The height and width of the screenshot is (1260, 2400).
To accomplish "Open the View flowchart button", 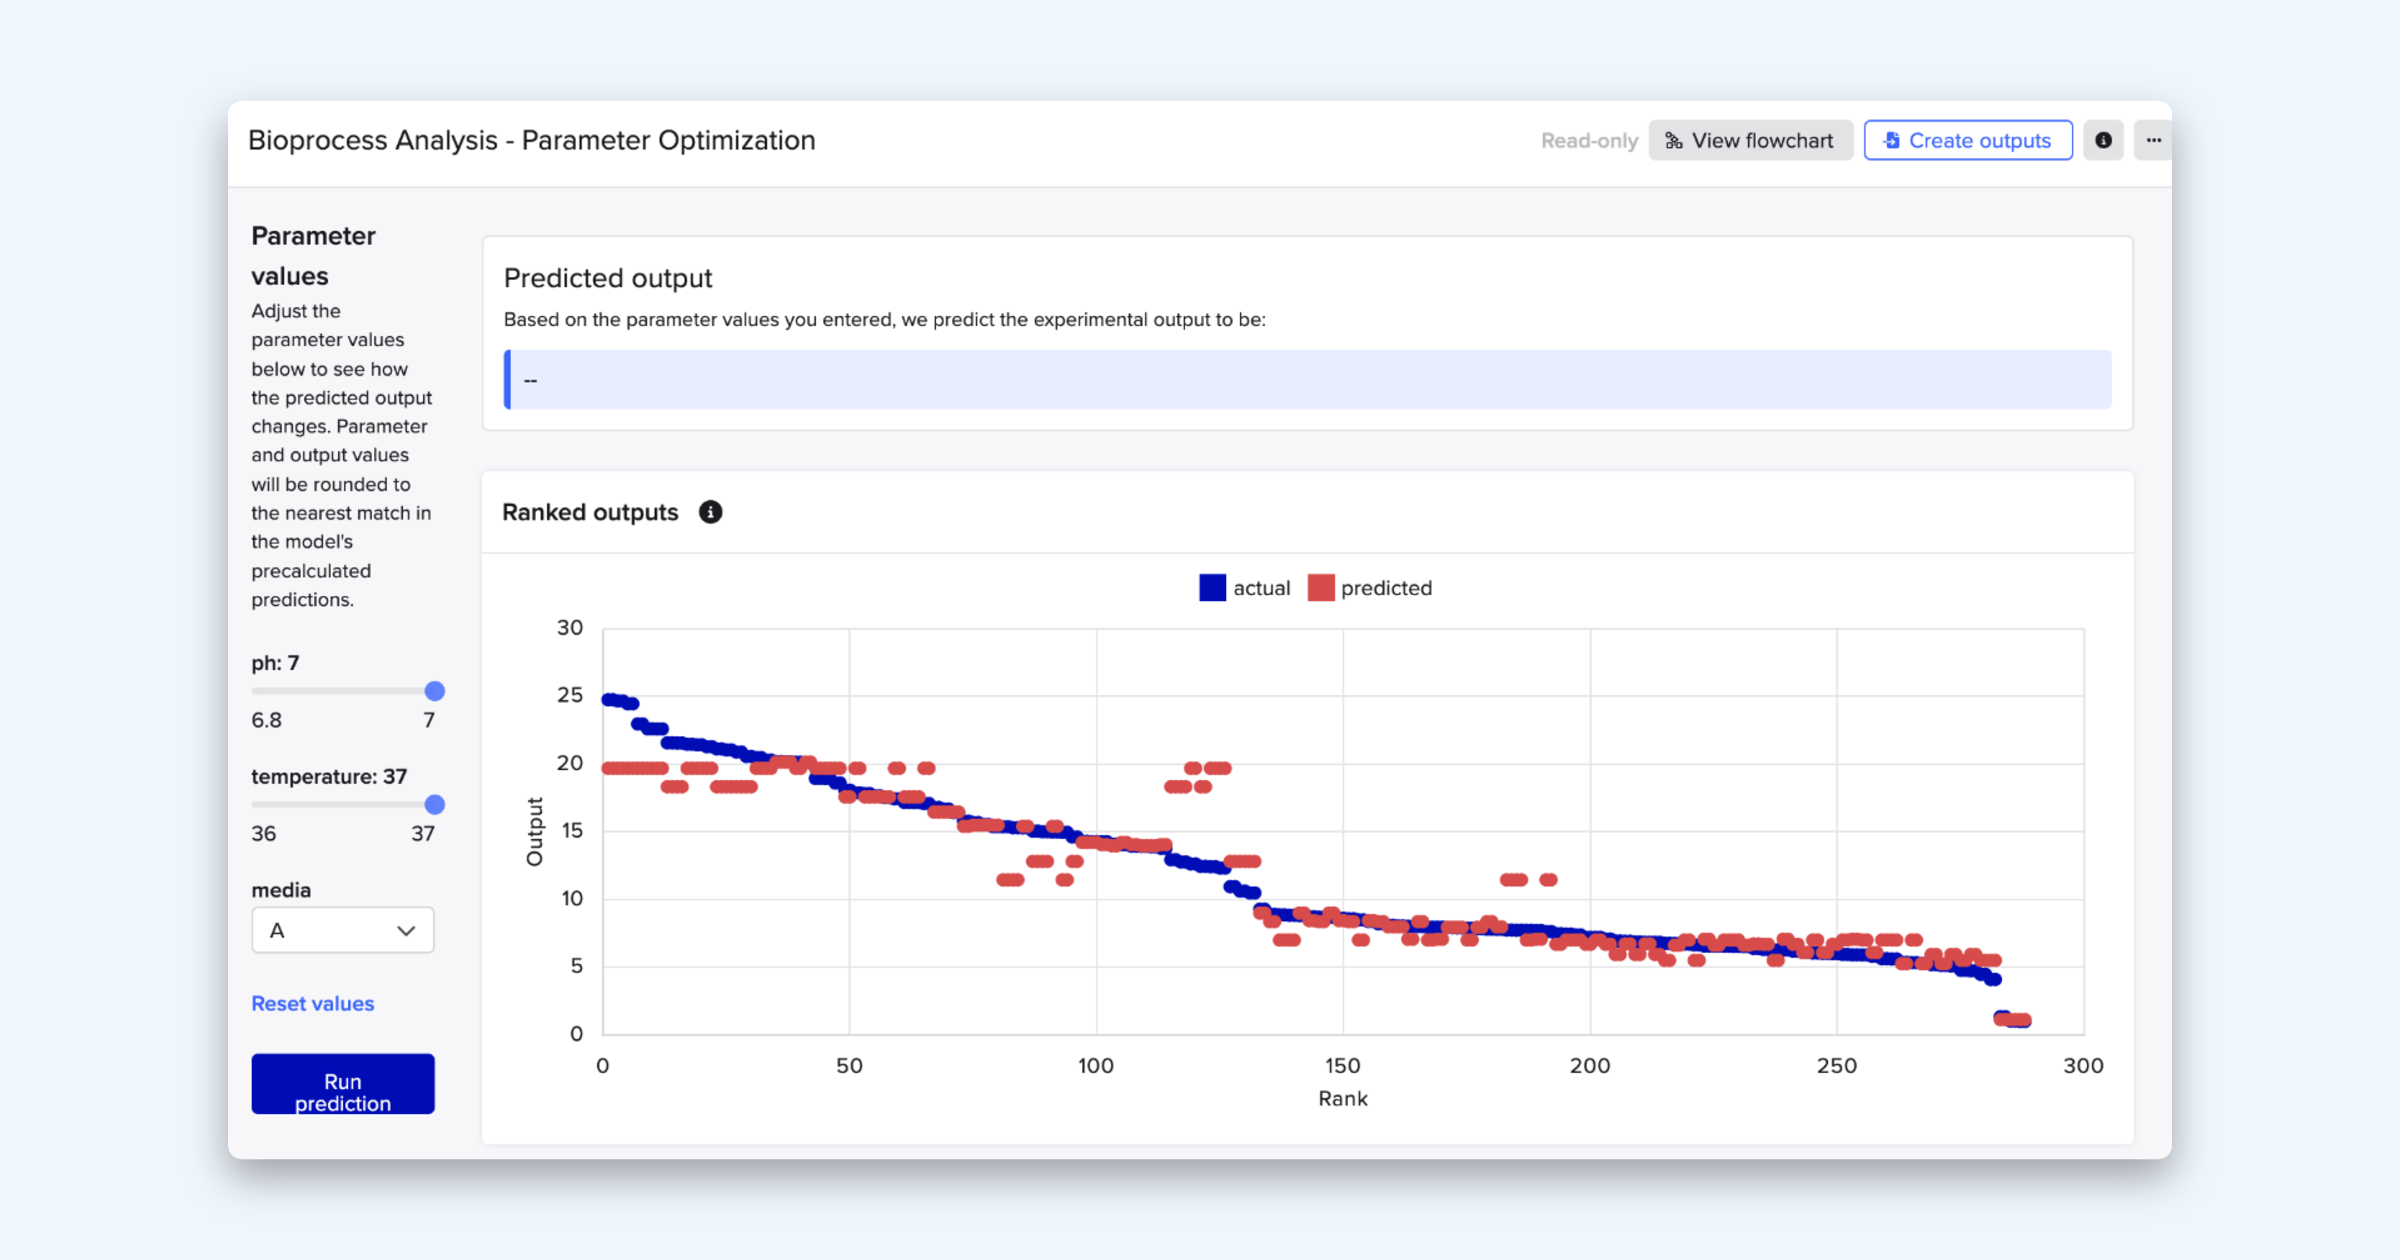I will coord(1750,141).
